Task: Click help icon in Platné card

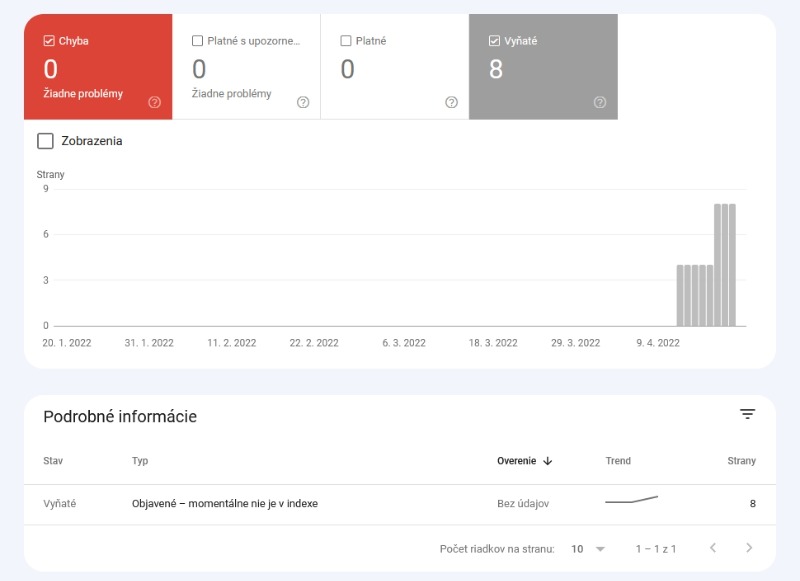Action: (x=451, y=102)
